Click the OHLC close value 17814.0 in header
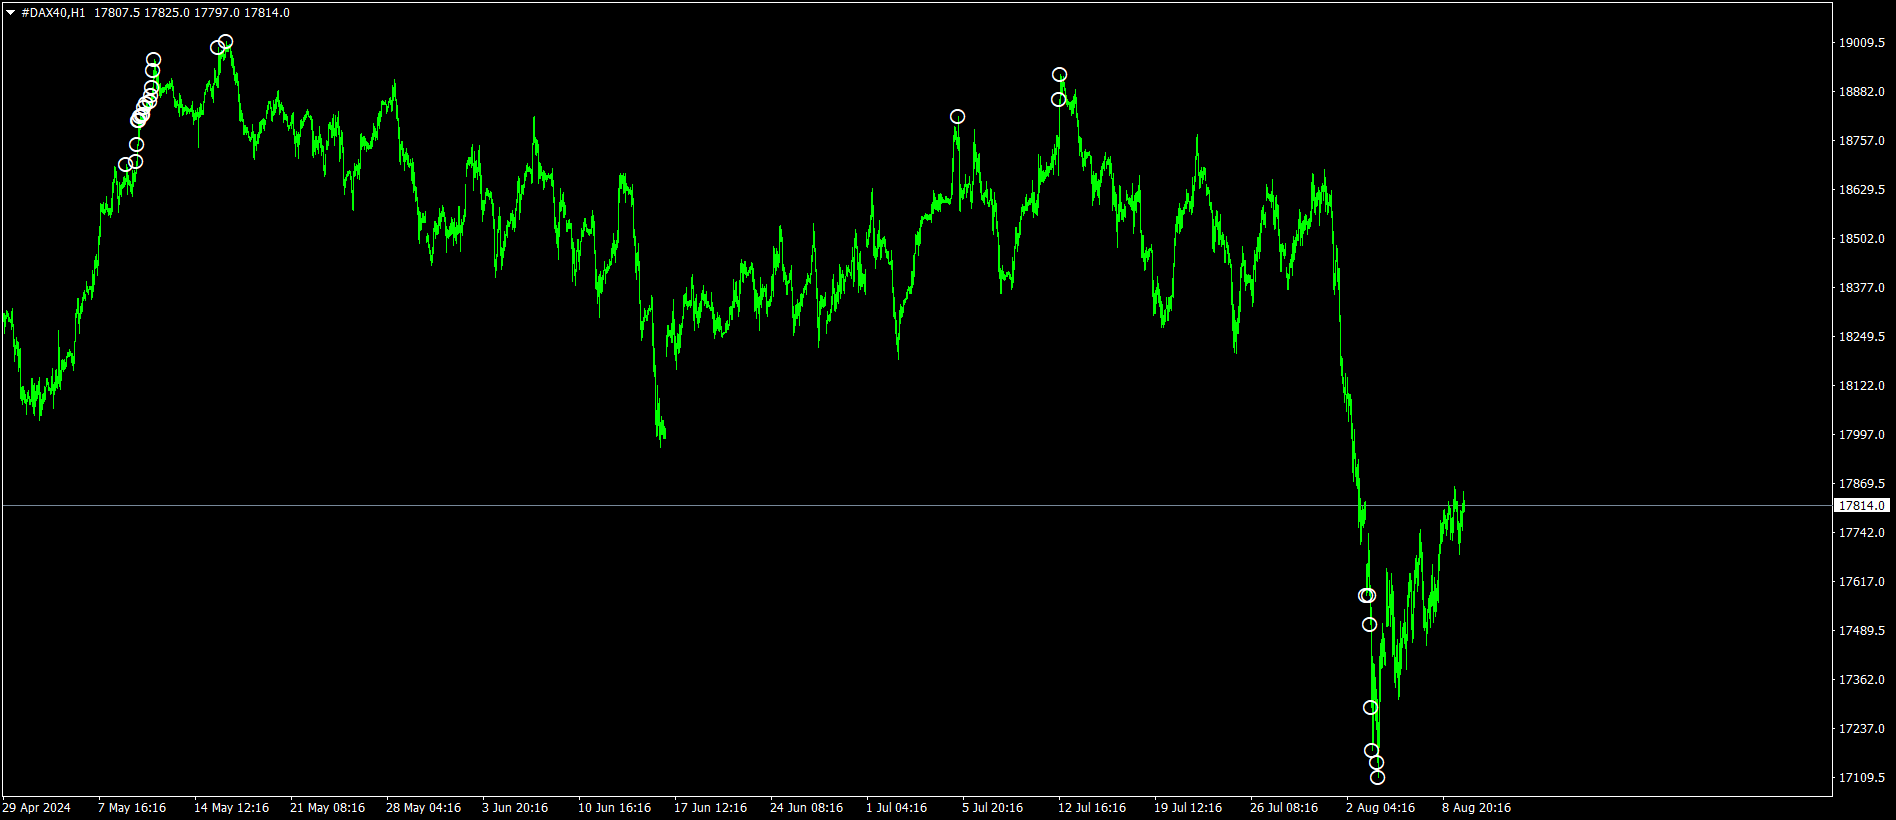 [267, 13]
